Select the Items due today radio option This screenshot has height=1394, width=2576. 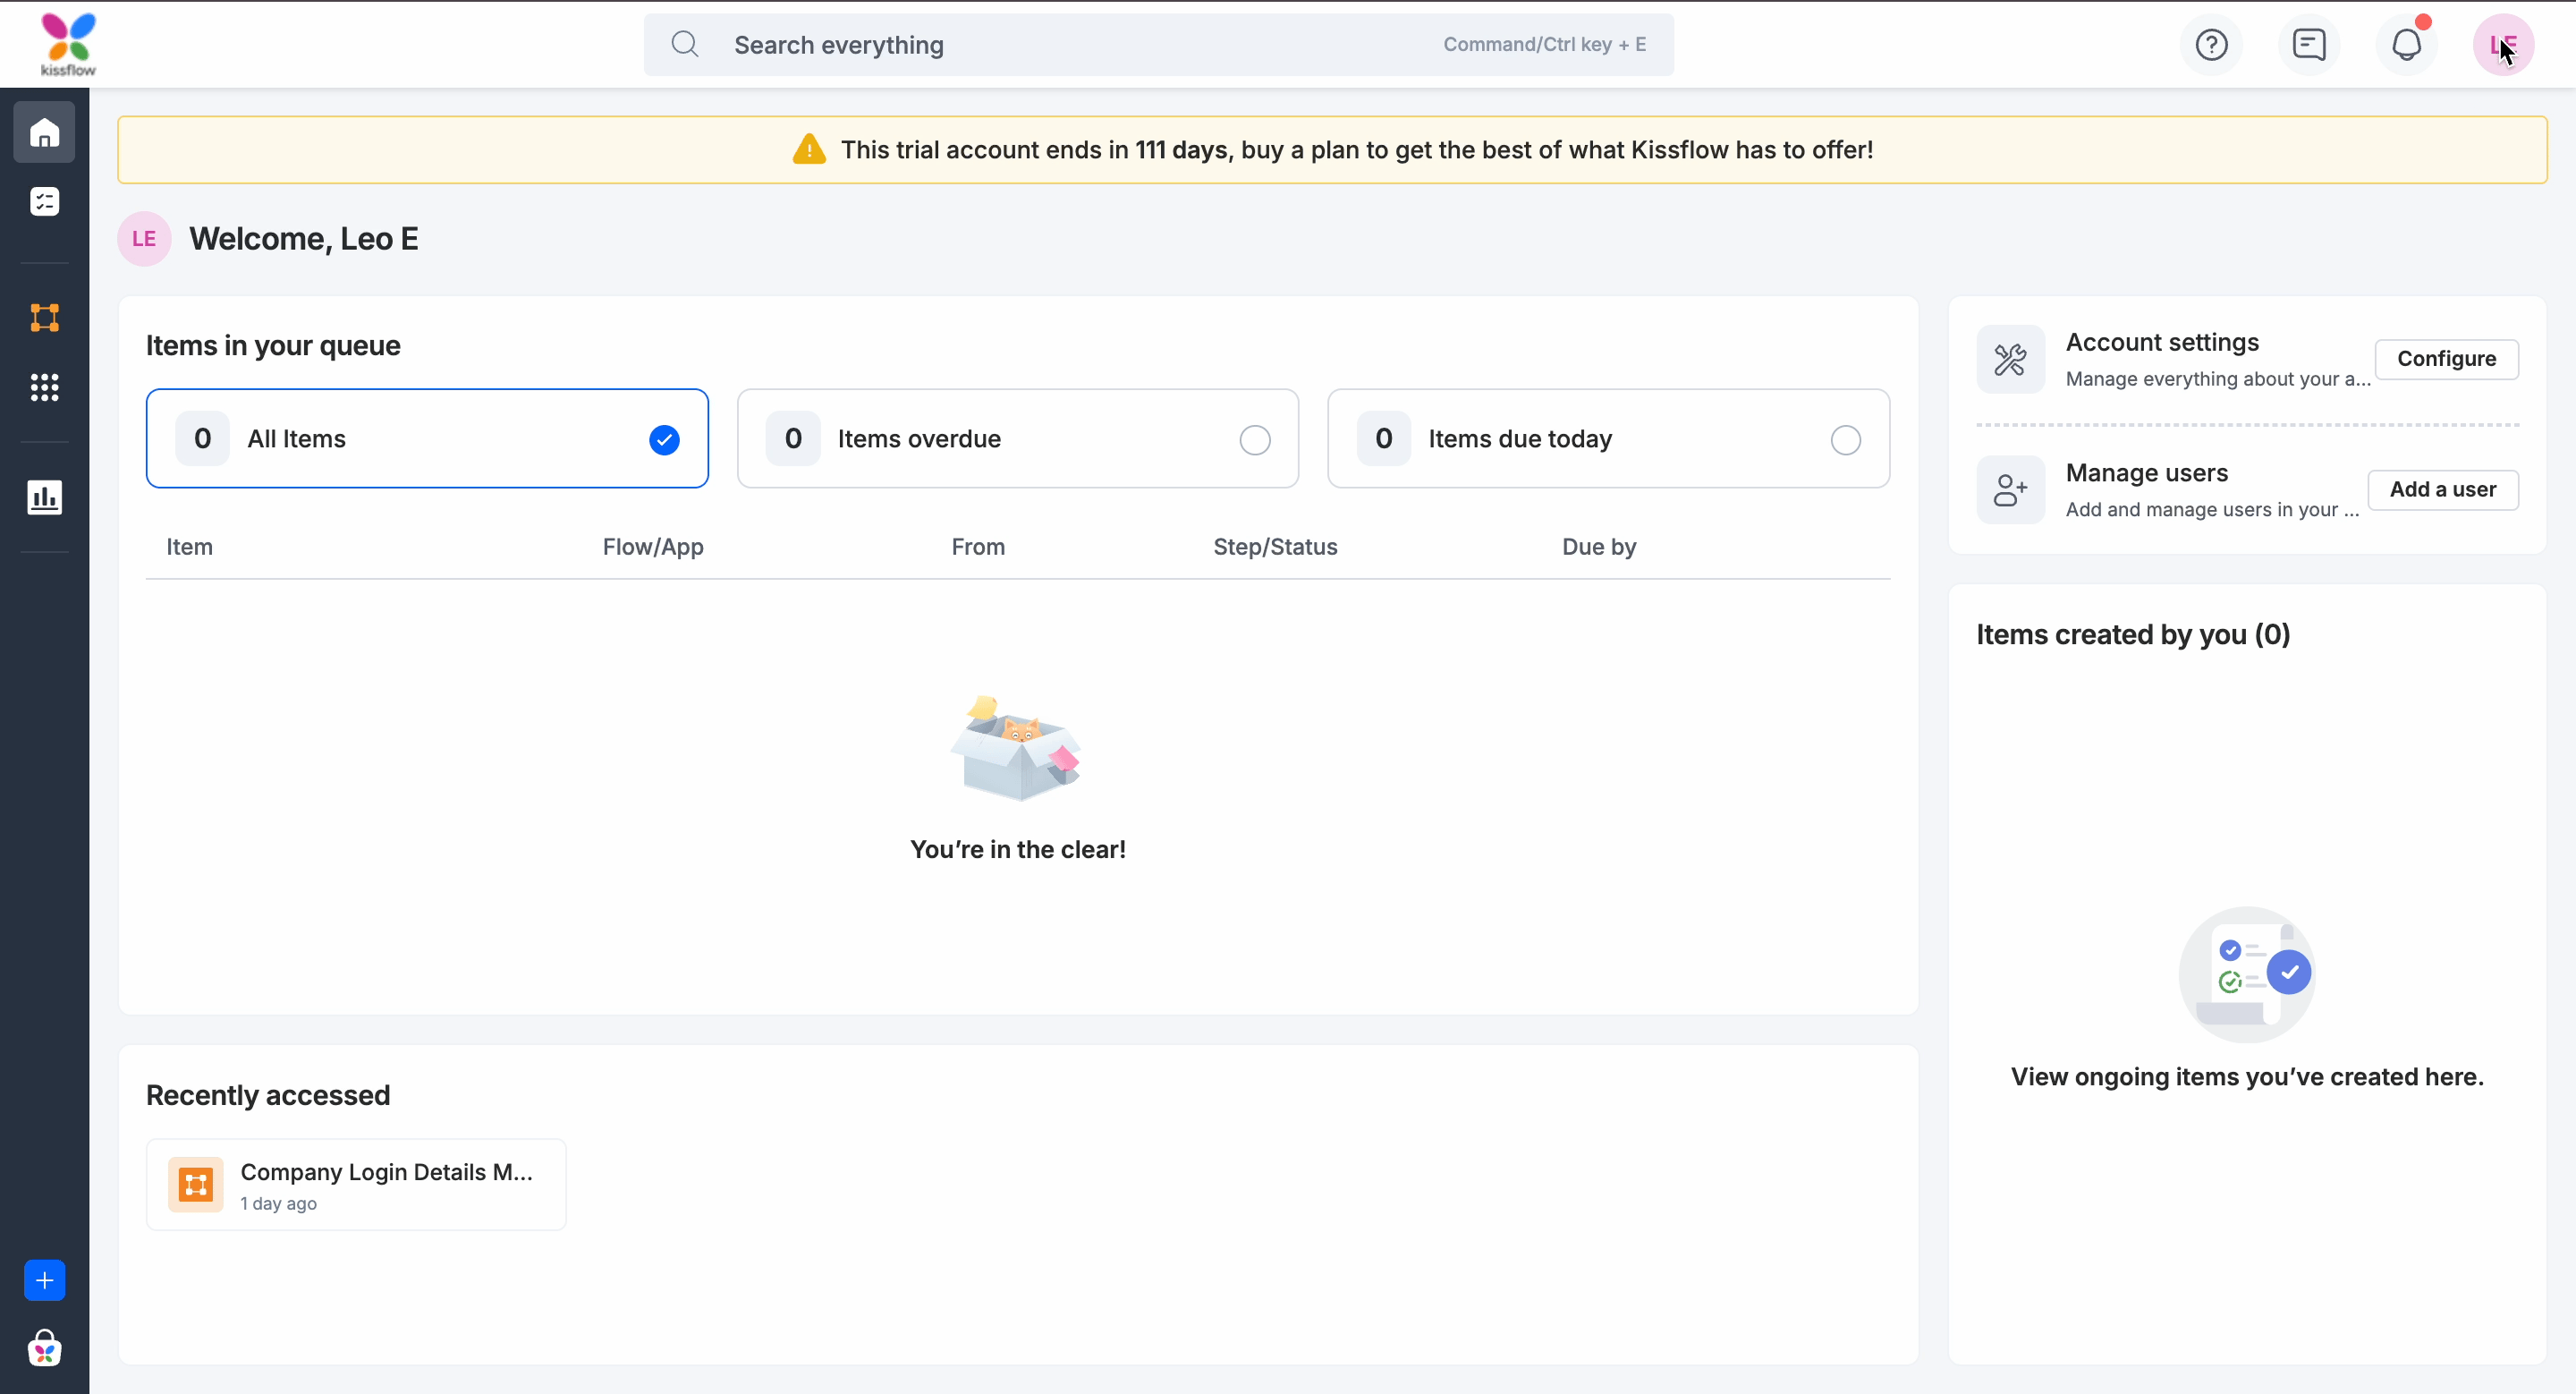tap(1845, 440)
